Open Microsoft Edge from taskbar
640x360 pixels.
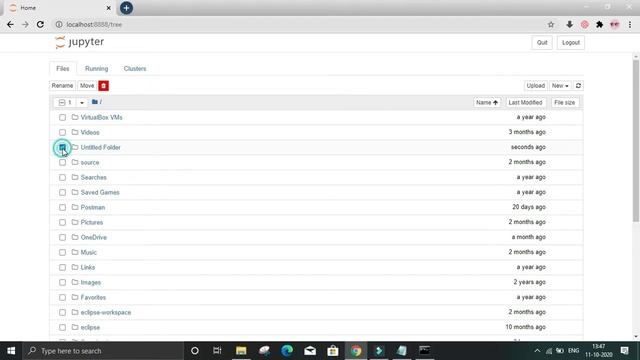point(287,351)
